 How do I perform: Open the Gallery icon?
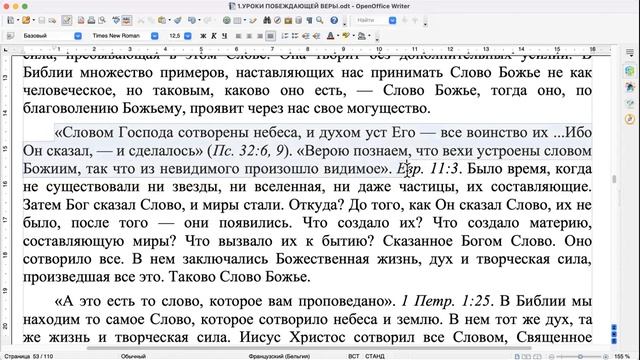click(288, 20)
